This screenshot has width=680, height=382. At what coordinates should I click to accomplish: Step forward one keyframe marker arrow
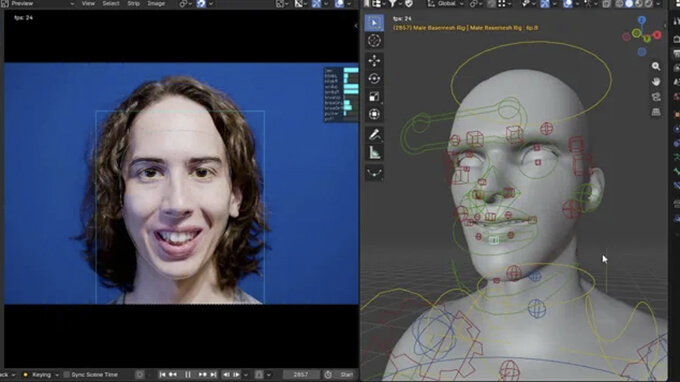(x=236, y=375)
